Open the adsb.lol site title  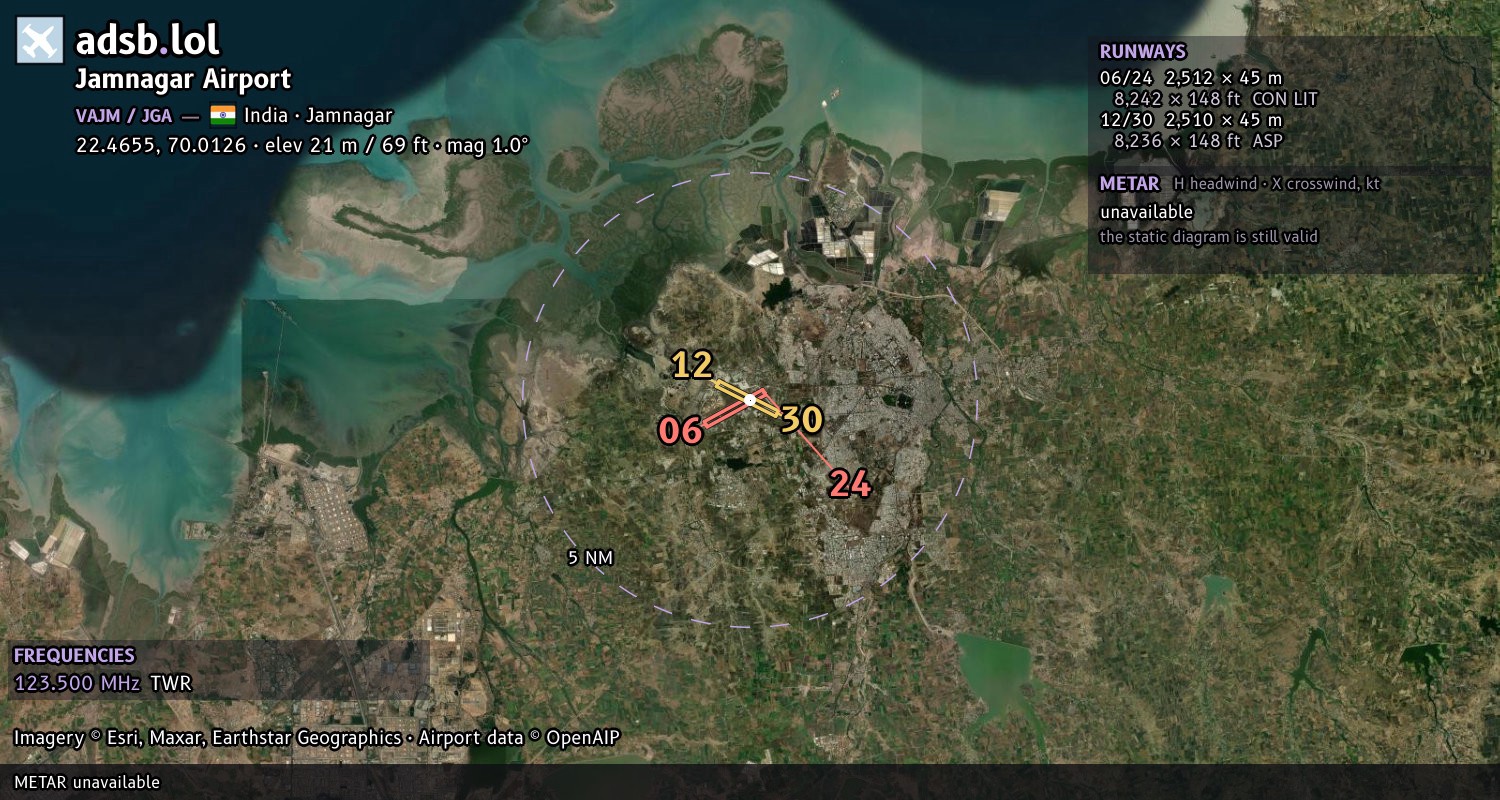tap(147, 40)
